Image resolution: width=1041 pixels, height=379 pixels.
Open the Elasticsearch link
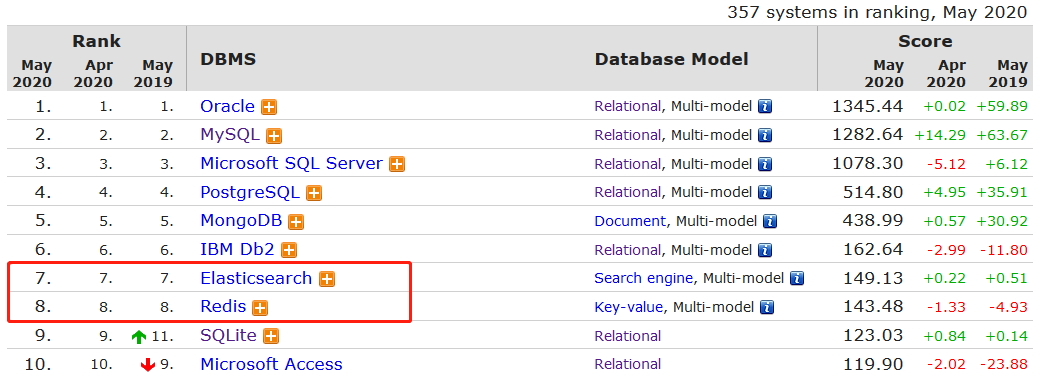pyautogui.click(x=256, y=277)
